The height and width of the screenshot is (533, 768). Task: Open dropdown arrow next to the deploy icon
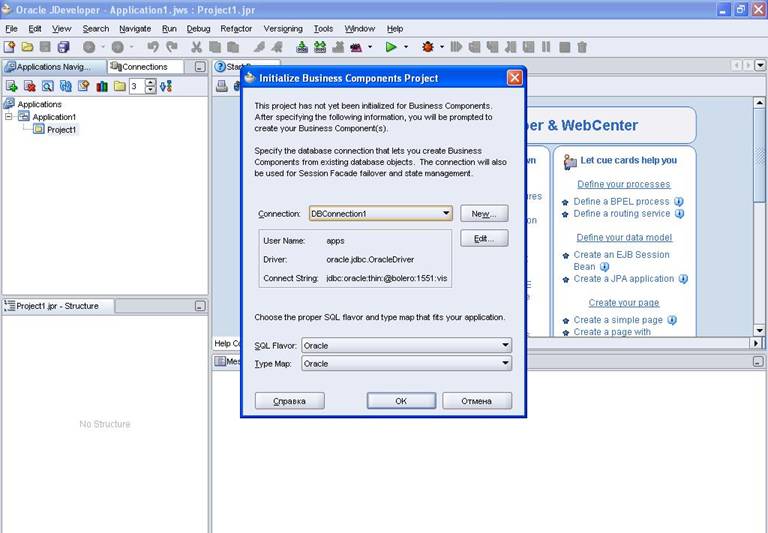coord(370,47)
